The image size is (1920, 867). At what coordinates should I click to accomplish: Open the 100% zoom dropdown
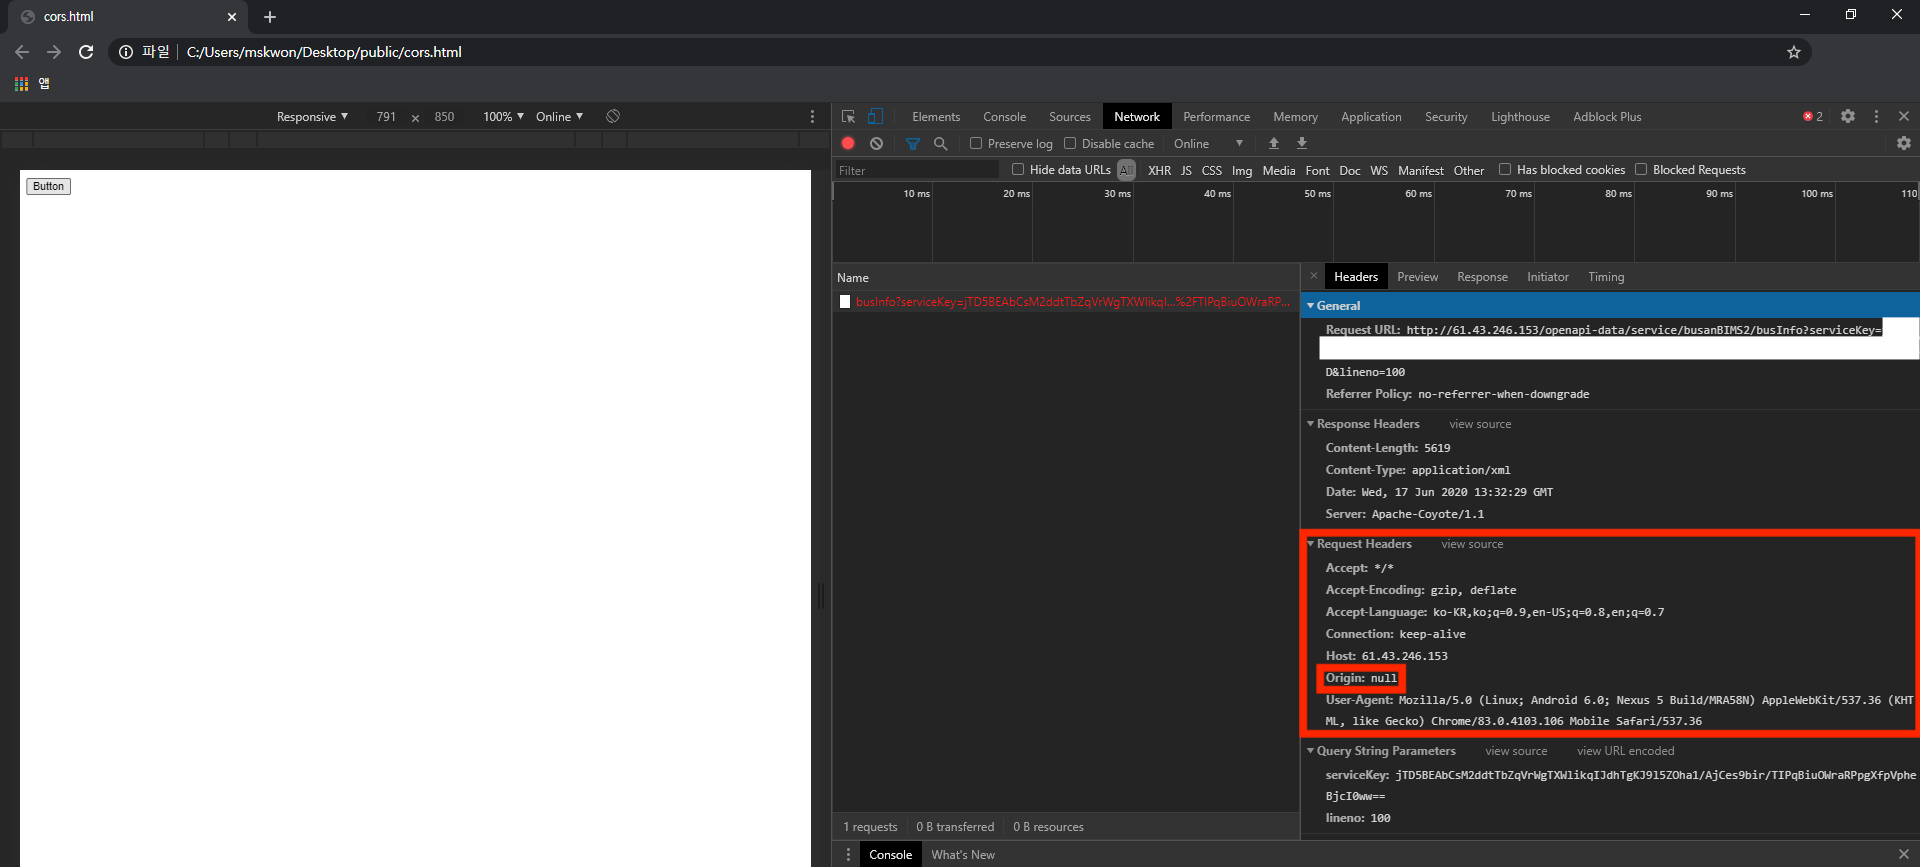(503, 116)
